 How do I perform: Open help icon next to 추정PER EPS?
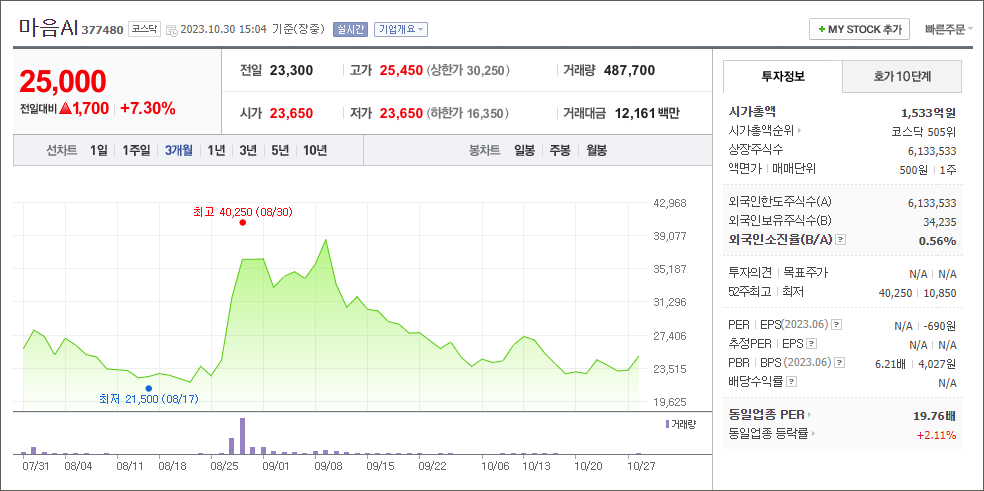tap(812, 343)
